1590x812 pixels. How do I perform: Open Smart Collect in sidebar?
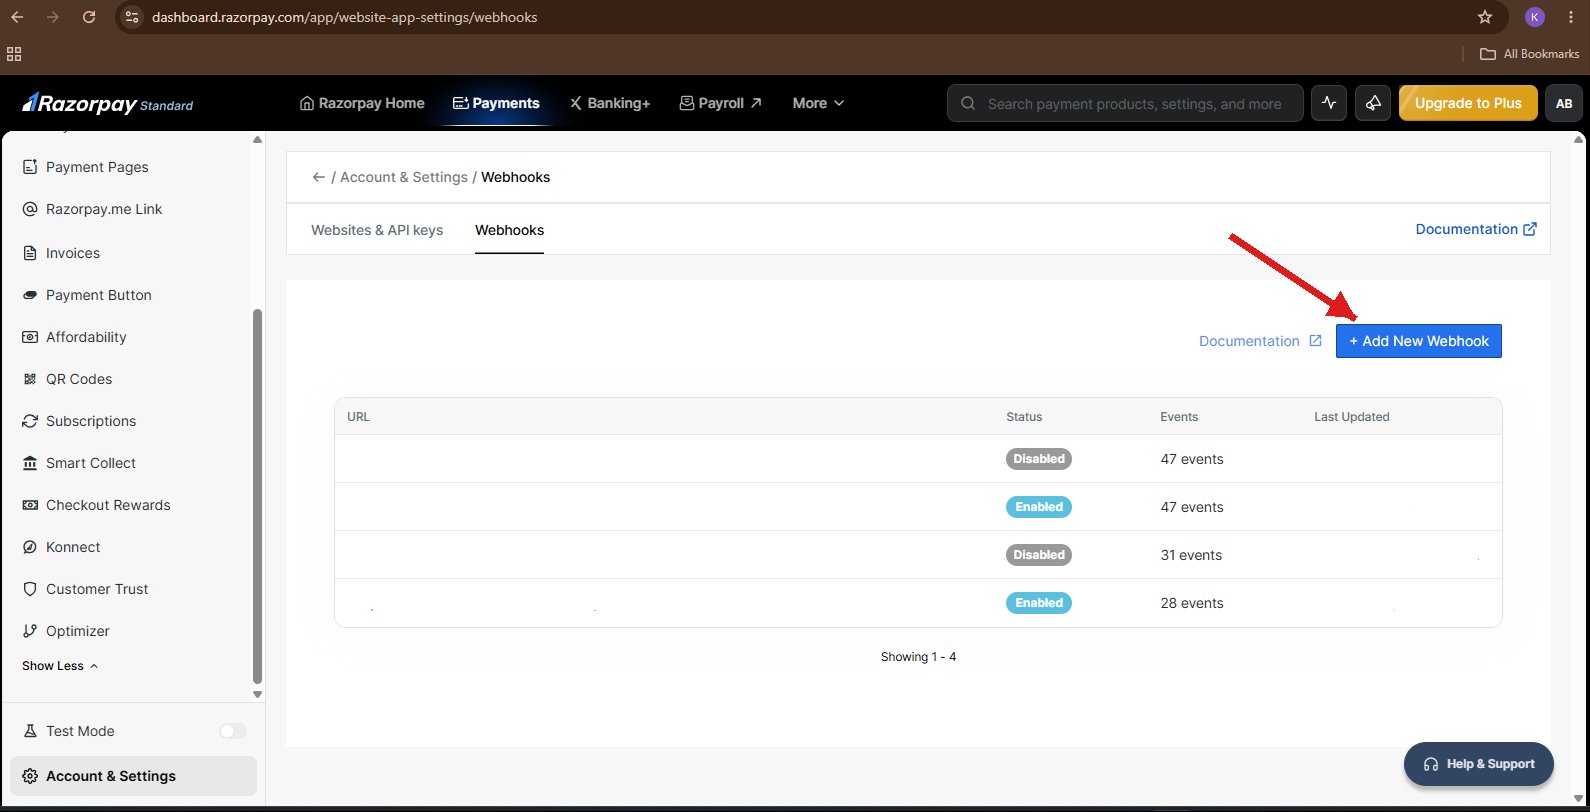click(79, 463)
